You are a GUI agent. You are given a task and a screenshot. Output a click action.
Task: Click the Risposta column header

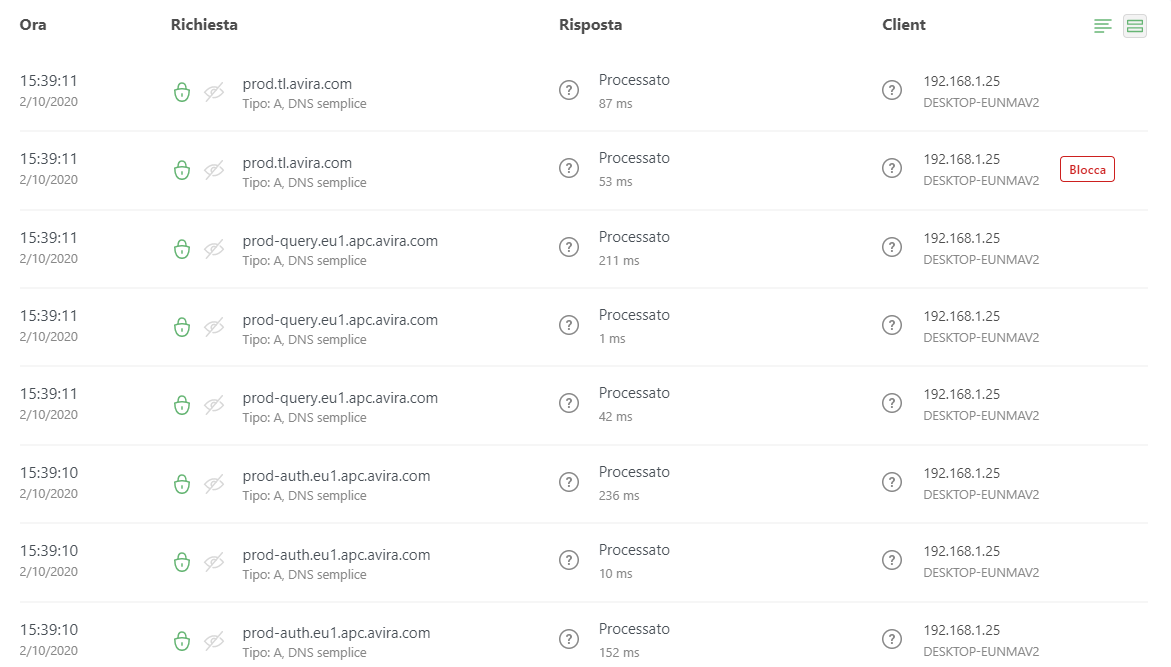point(590,25)
